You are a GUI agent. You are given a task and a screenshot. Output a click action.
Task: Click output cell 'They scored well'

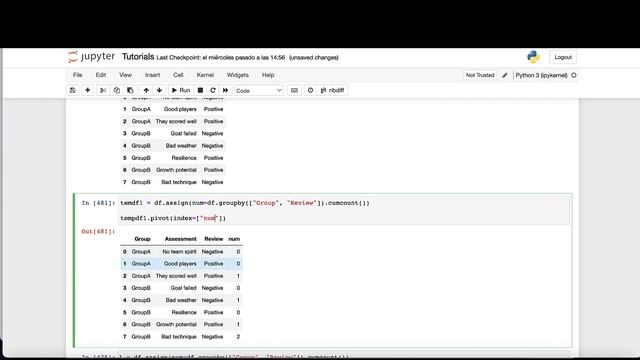176,276
